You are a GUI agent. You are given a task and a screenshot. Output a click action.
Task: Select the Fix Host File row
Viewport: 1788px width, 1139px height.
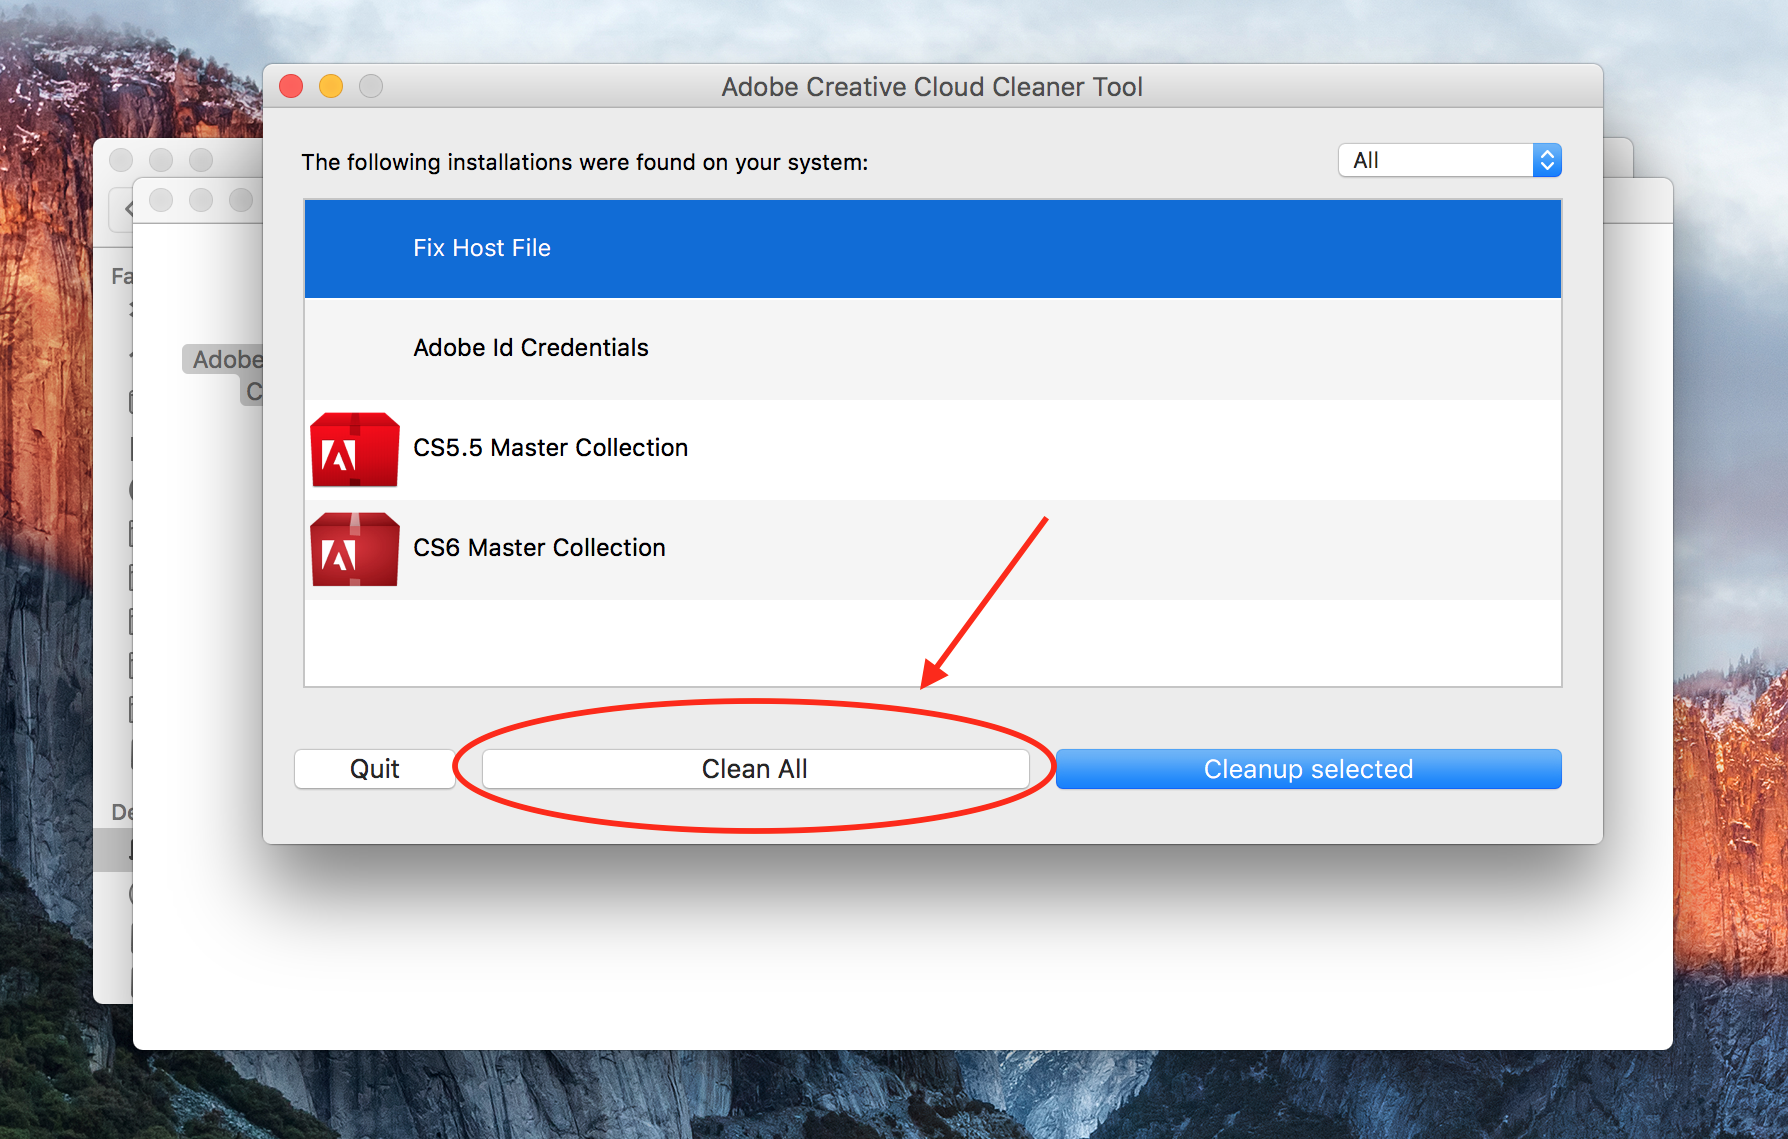933,248
